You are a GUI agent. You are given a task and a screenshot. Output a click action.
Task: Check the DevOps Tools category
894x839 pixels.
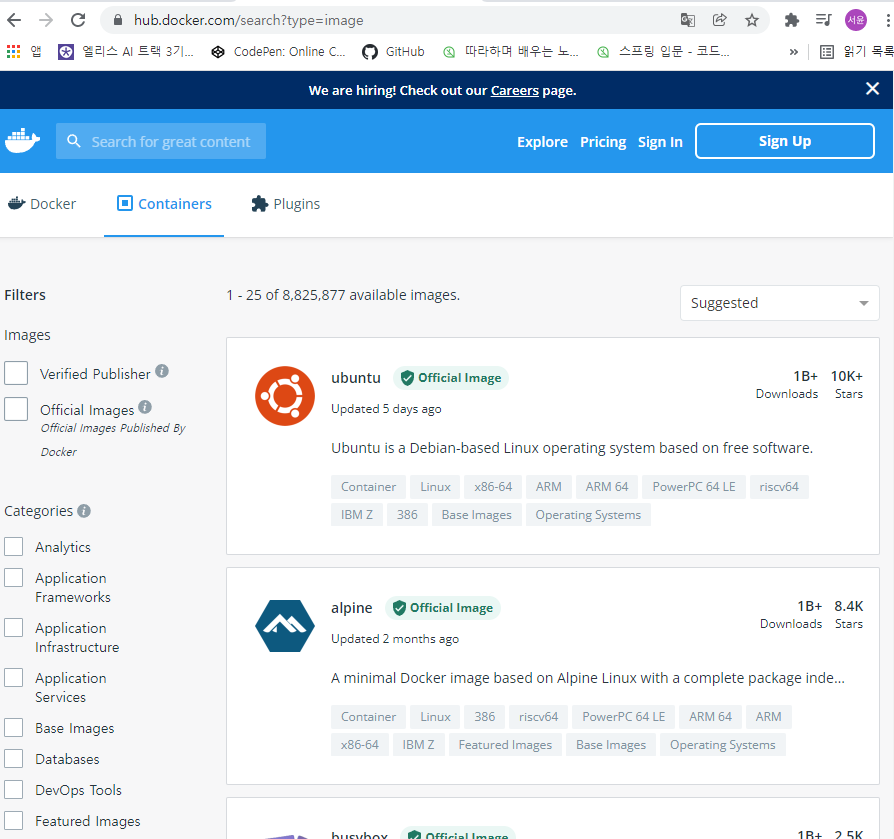[14, 789]
